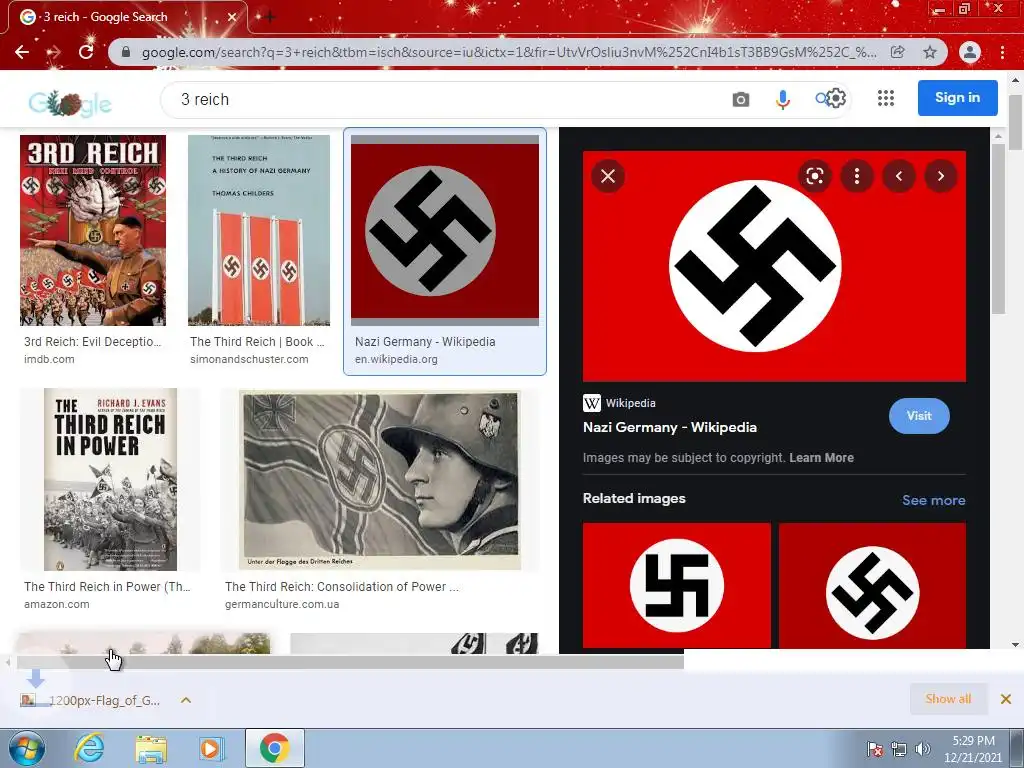Go back to the previous page
Screen dimensions: 1024x768
click(22, 52)
